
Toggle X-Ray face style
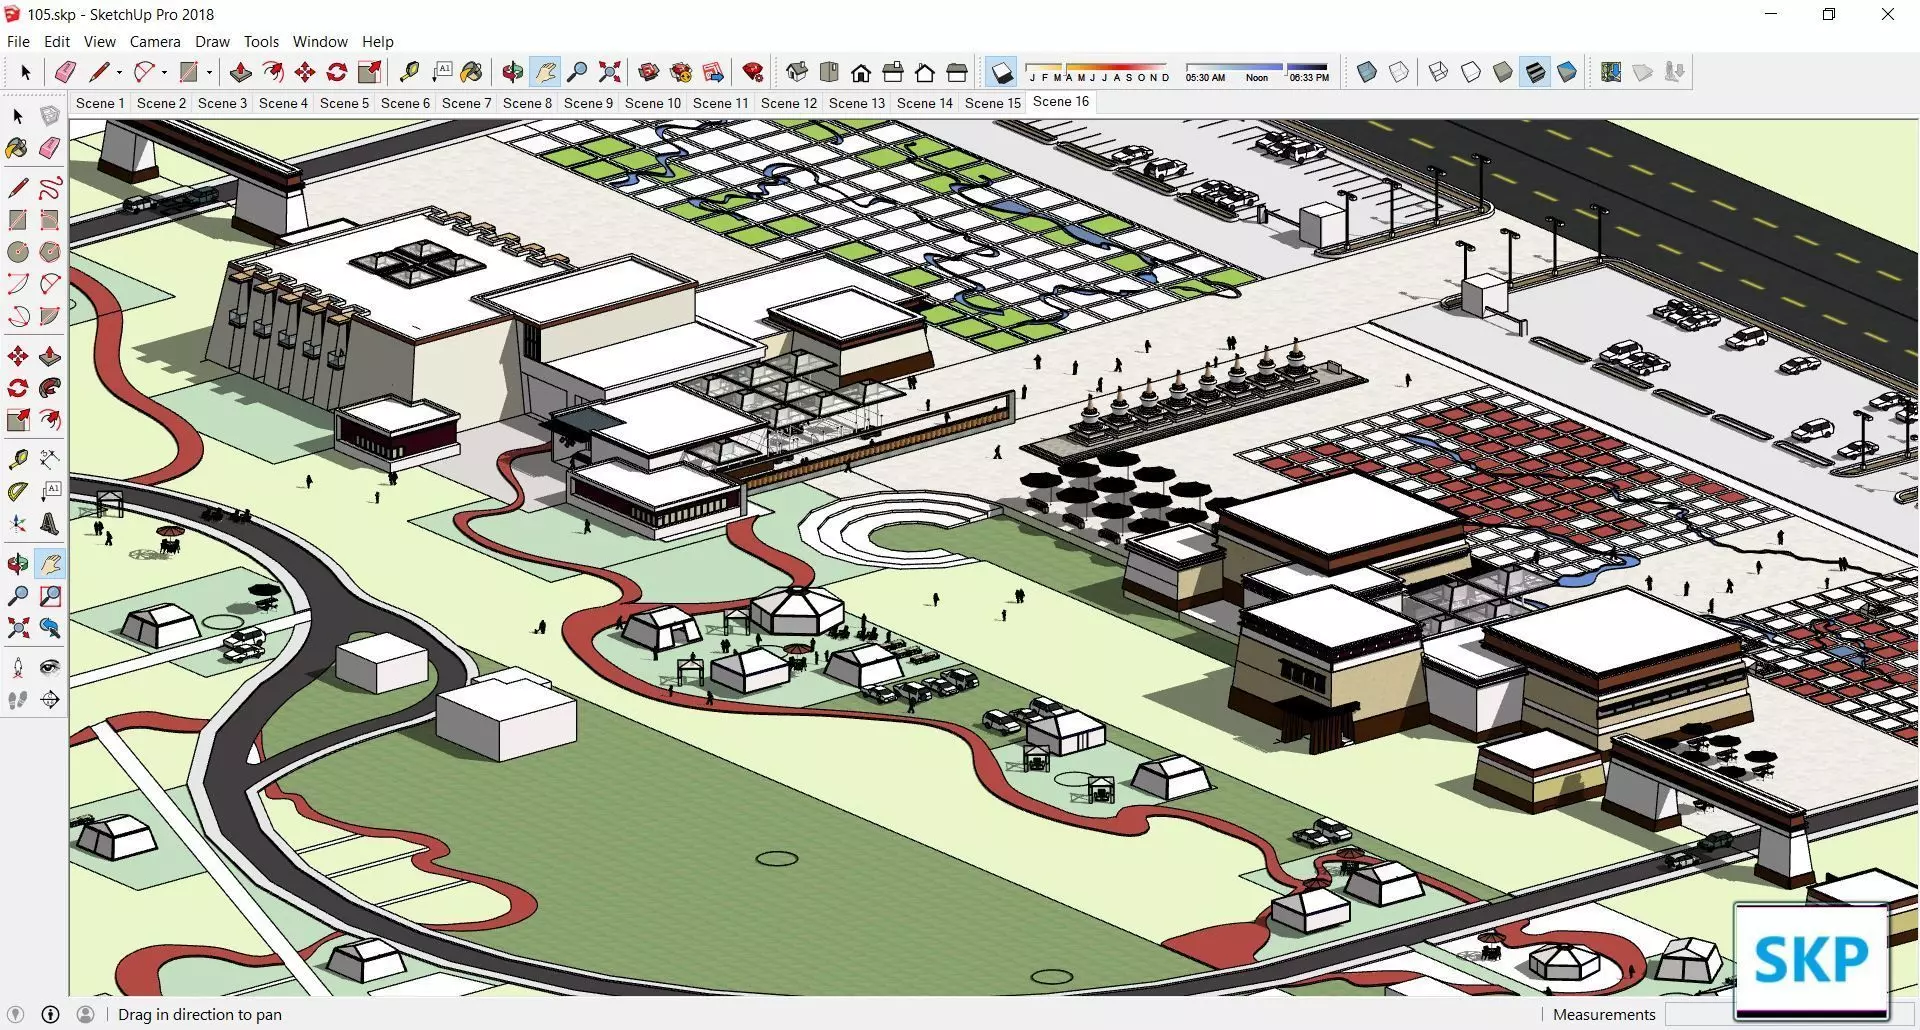click(1367, 72)
